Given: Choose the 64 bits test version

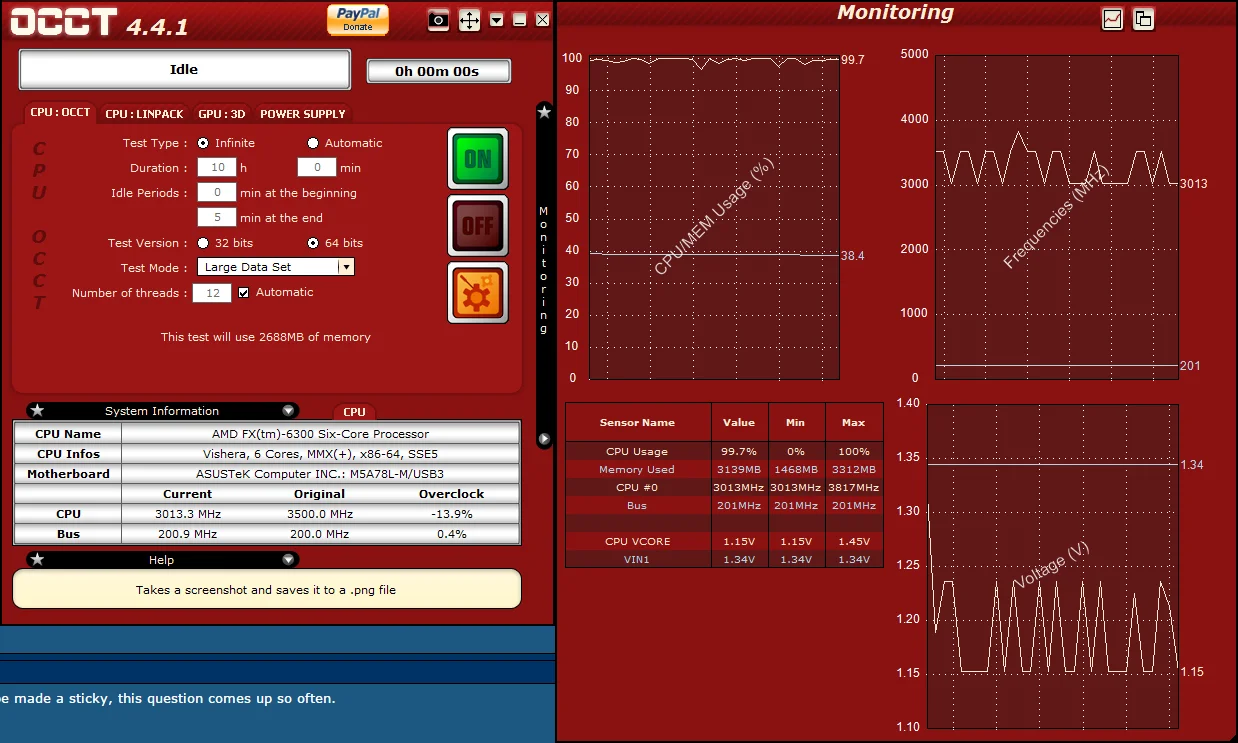Looking at the screenshot, I should pyautogui.click(x=313, y=243).
